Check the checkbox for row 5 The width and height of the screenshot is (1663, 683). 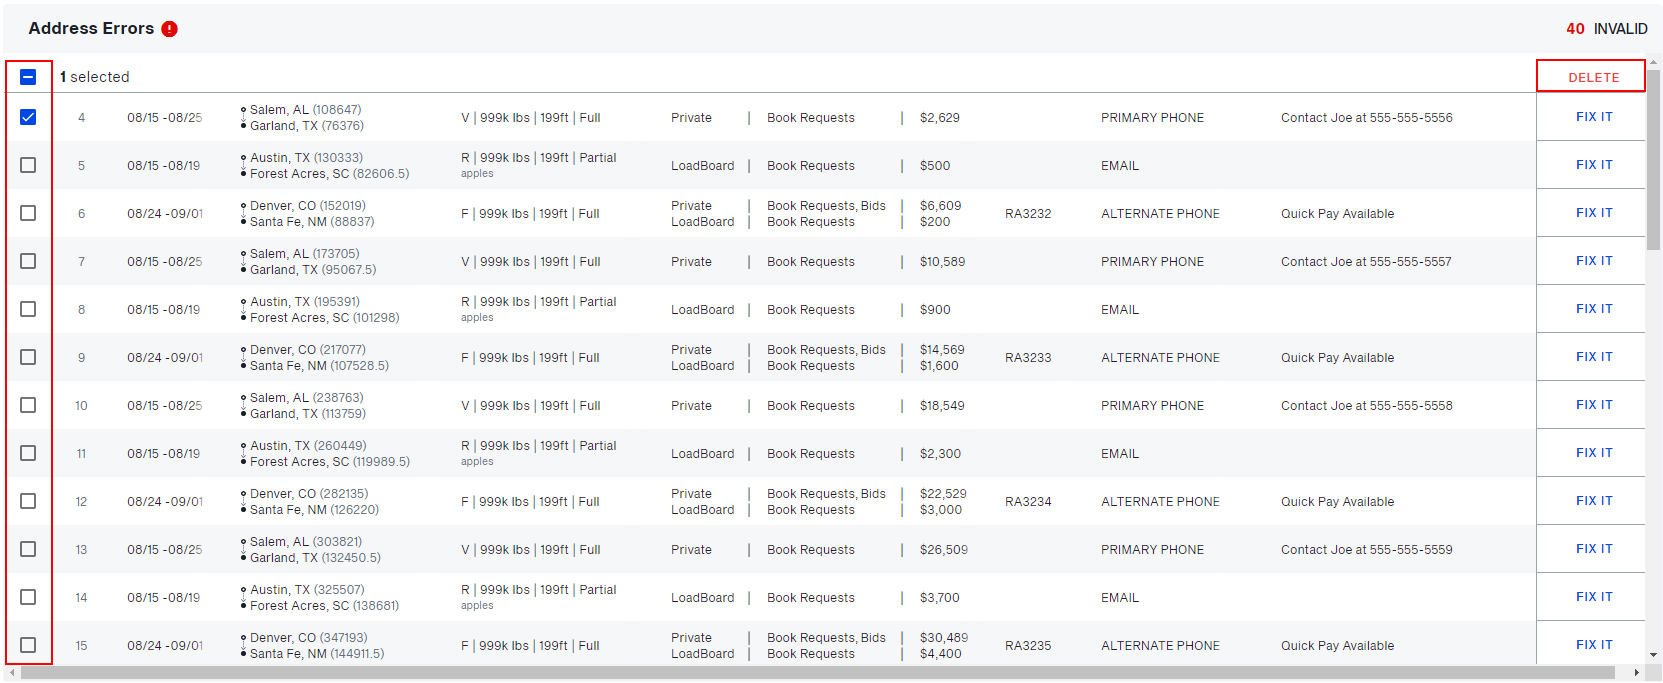coord(28,165)
